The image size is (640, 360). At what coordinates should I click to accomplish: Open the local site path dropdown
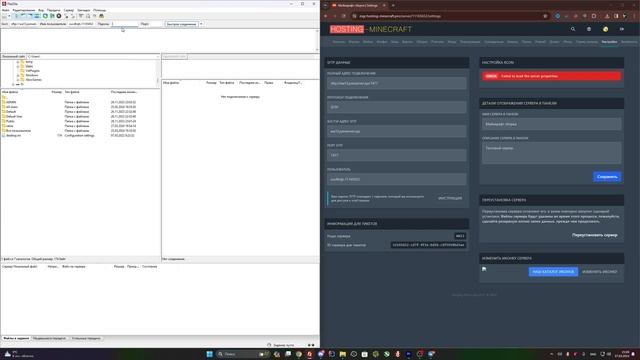click(158, 56)
